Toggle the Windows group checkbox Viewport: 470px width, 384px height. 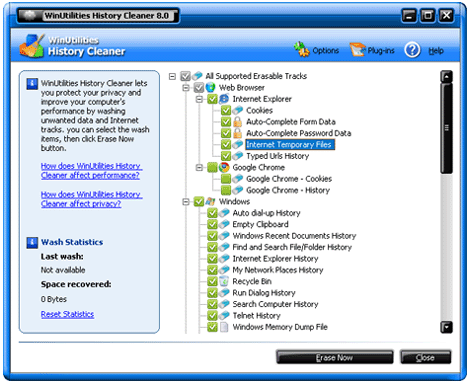click(199, 201)
